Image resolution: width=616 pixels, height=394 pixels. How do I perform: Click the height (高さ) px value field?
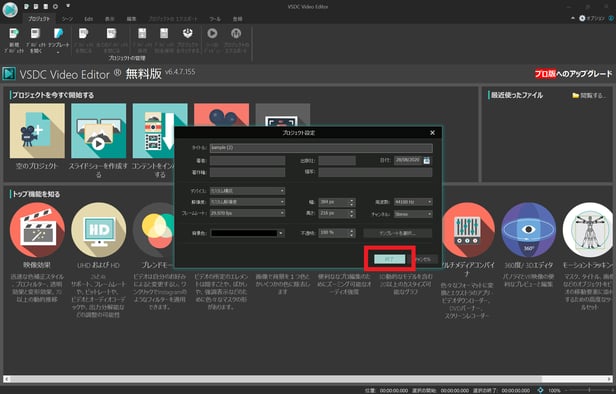(x=334, y=213)
